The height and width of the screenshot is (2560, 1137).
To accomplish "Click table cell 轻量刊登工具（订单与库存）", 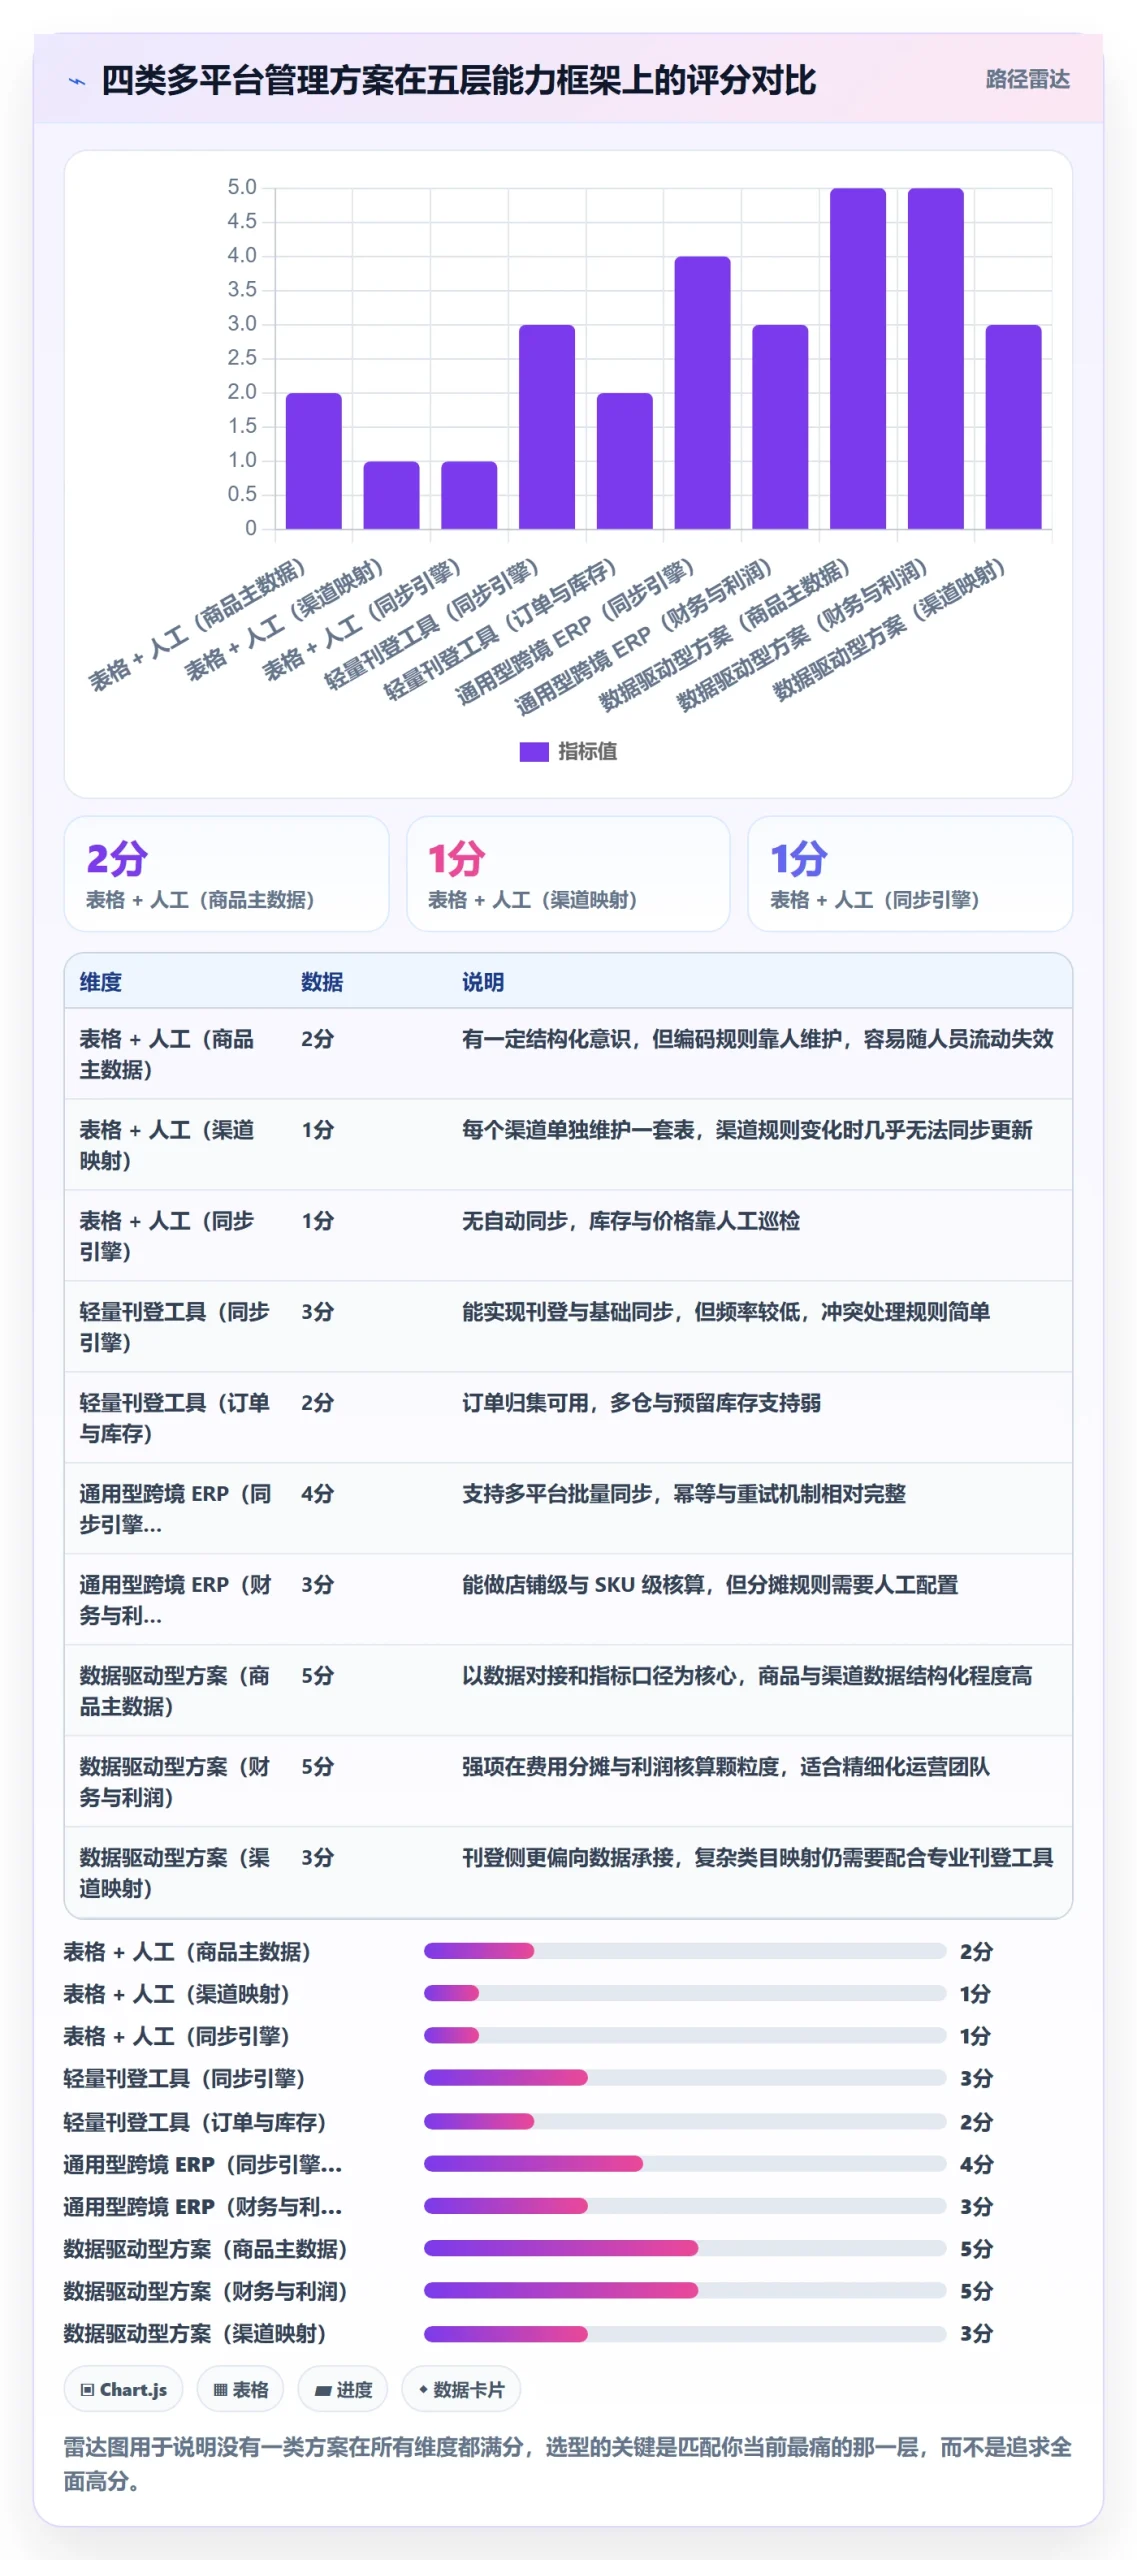I will (175, 1417).
